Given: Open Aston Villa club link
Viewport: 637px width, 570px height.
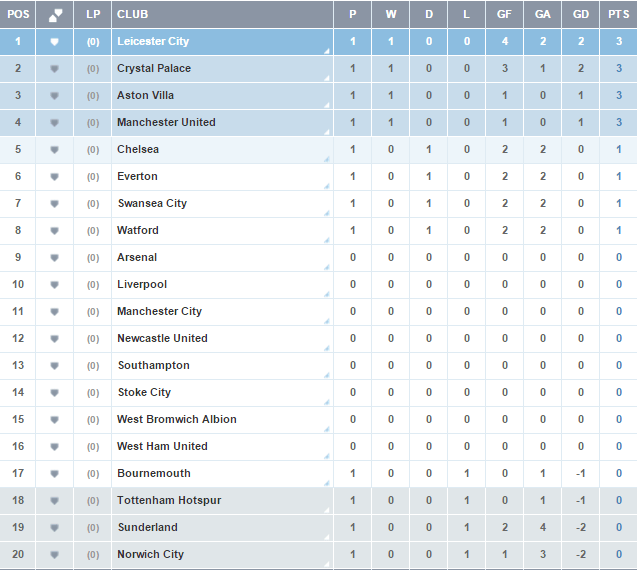Looking at the screenshot, I should click(145, 95).
